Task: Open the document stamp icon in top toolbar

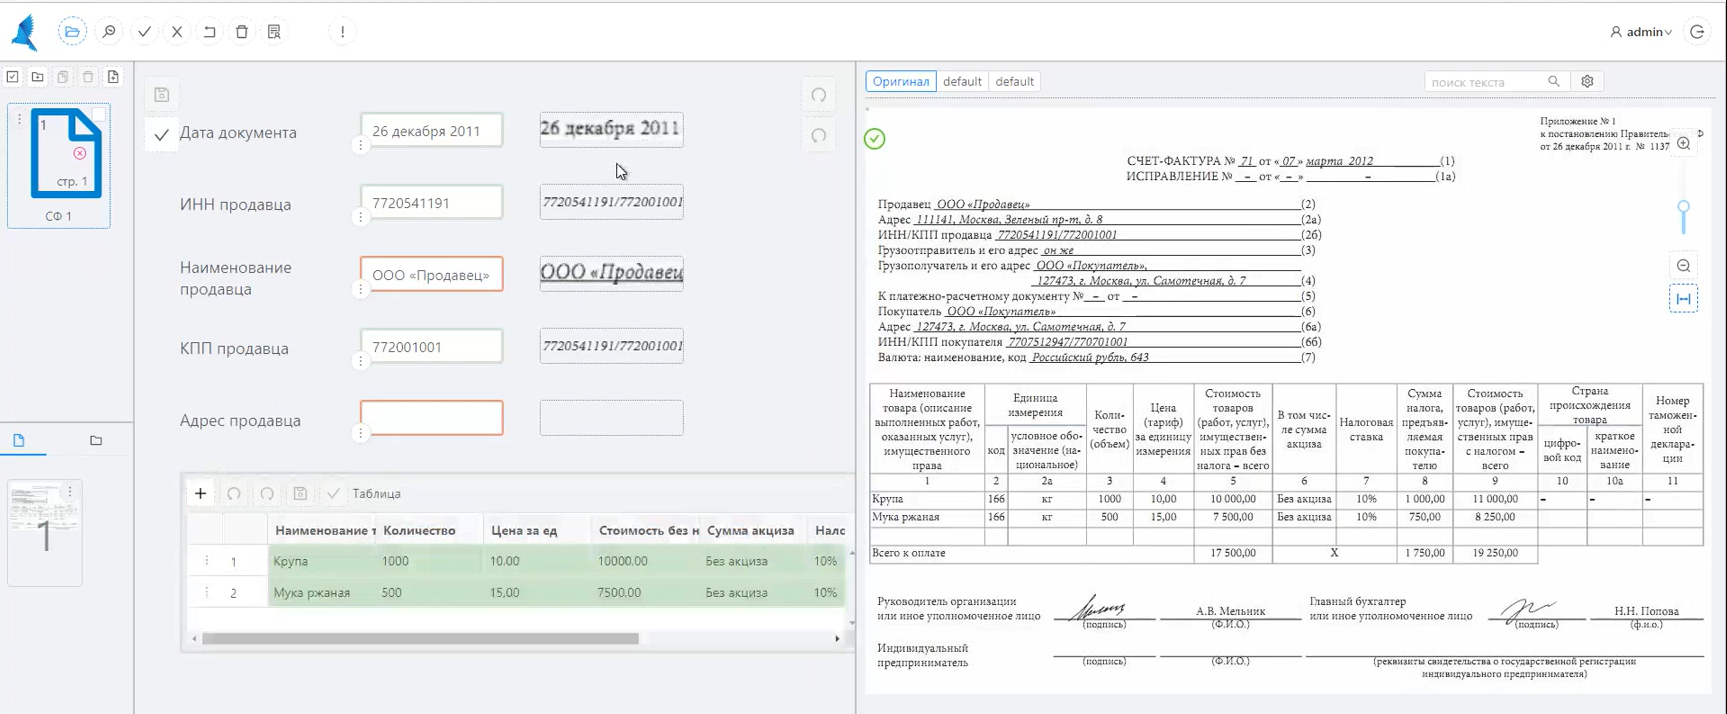Action: (274, 32)
